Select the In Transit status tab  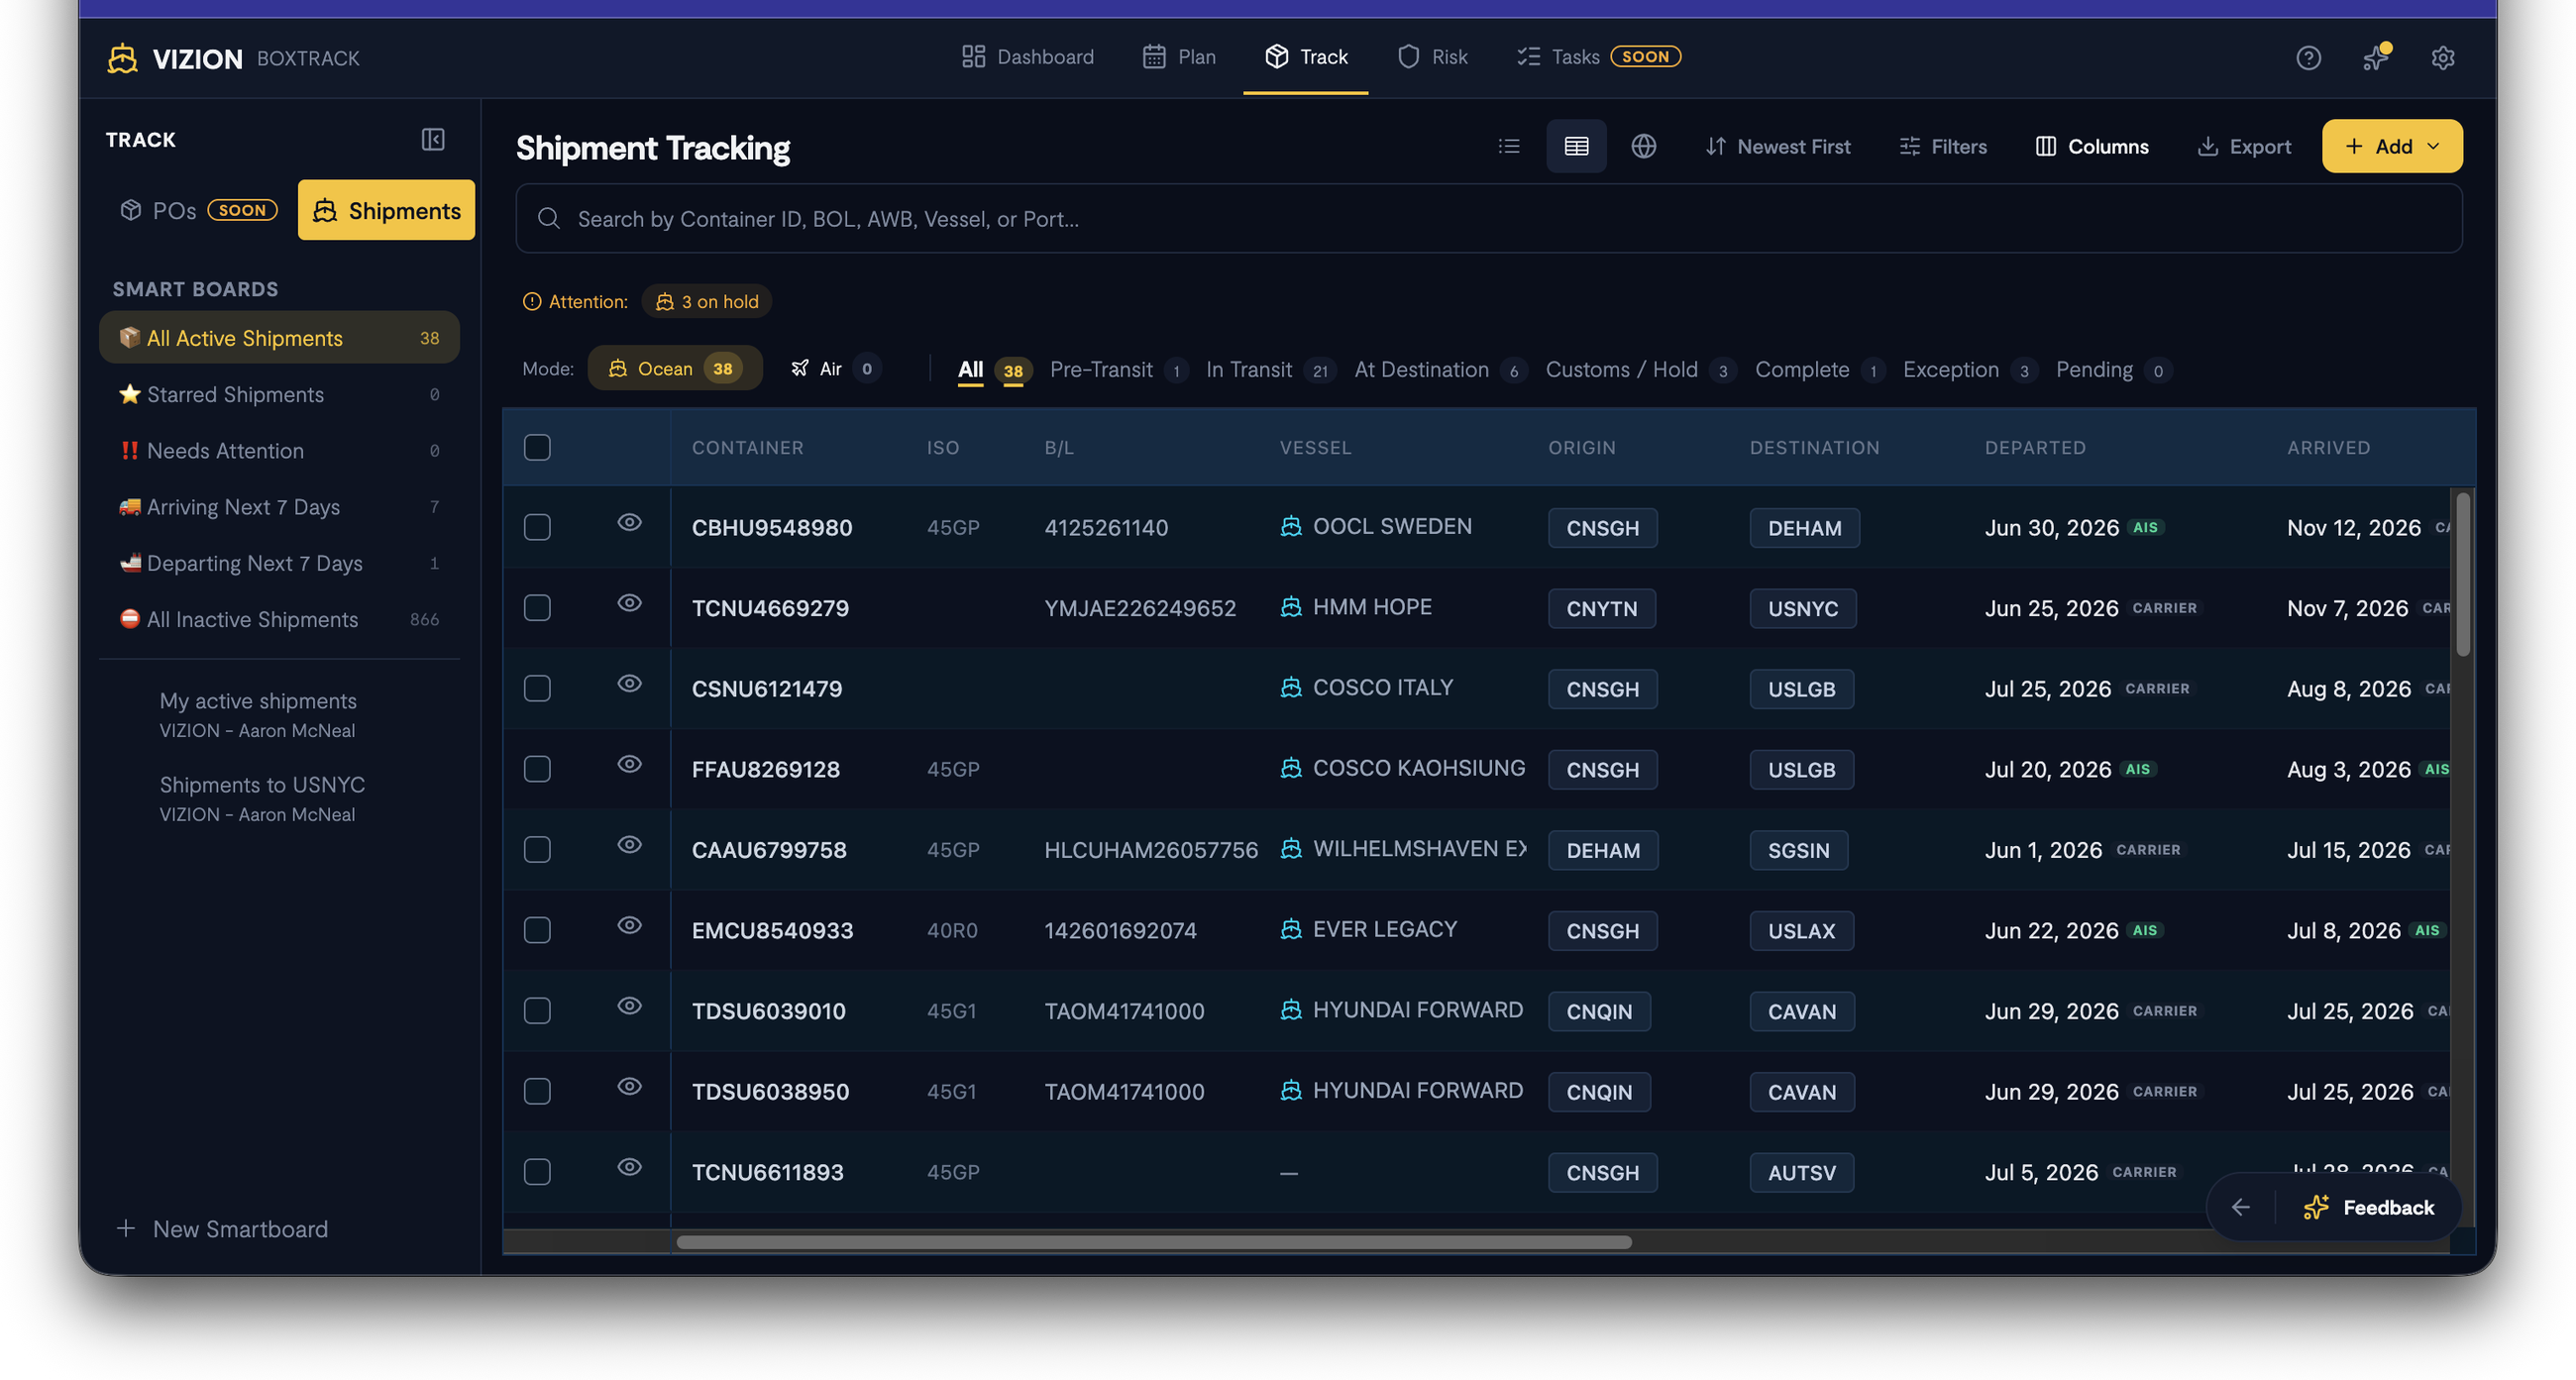1270,370
